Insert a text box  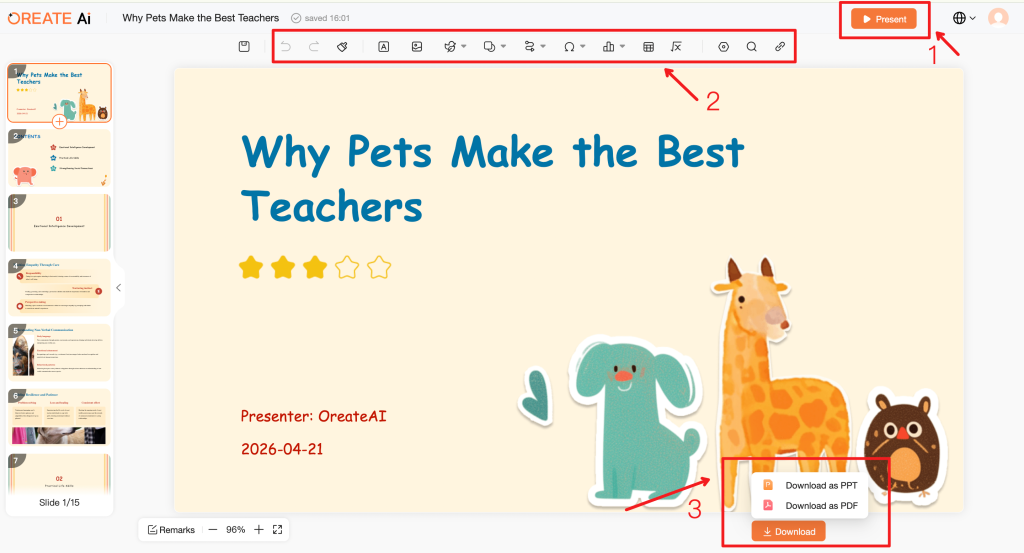coord(383,46)
